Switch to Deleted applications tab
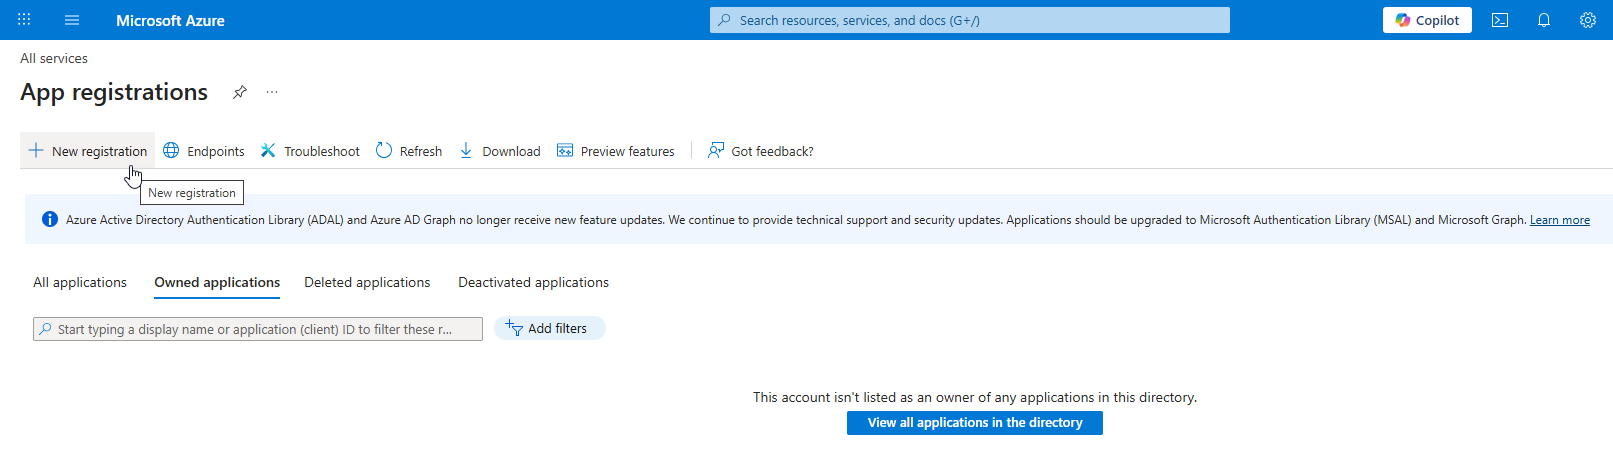The image size is (1613, 465). click(x=367, y=283)
